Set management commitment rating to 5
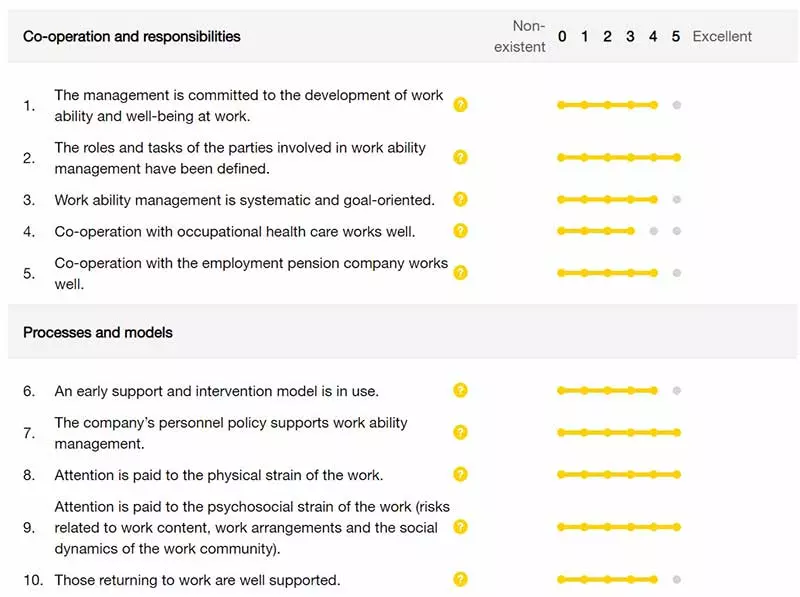Screen dimensions: 800x597 tap(677, 105)
